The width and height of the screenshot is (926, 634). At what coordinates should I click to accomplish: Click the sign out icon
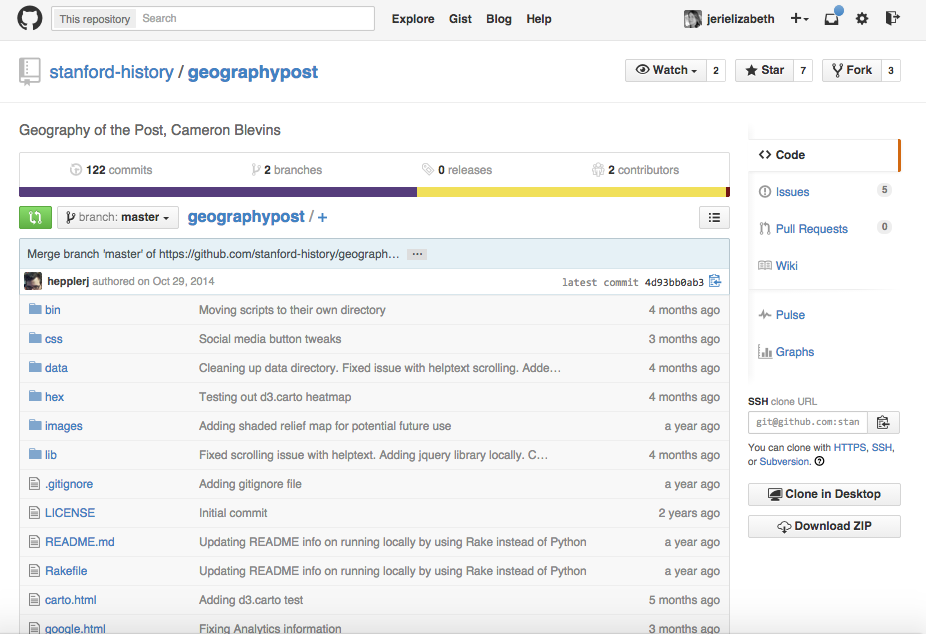[892, 18]
